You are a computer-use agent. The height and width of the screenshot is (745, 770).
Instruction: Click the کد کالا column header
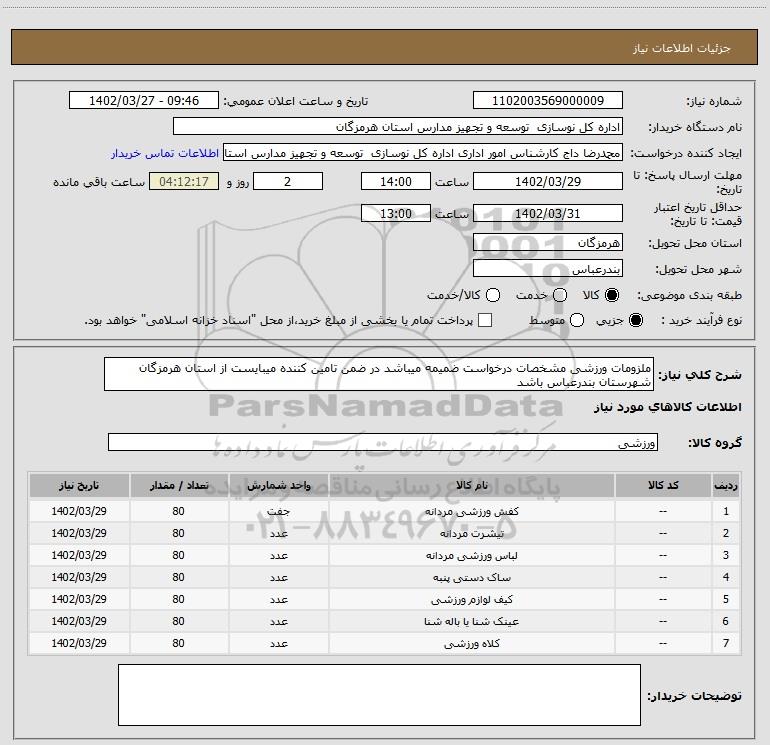pos(663,486)
